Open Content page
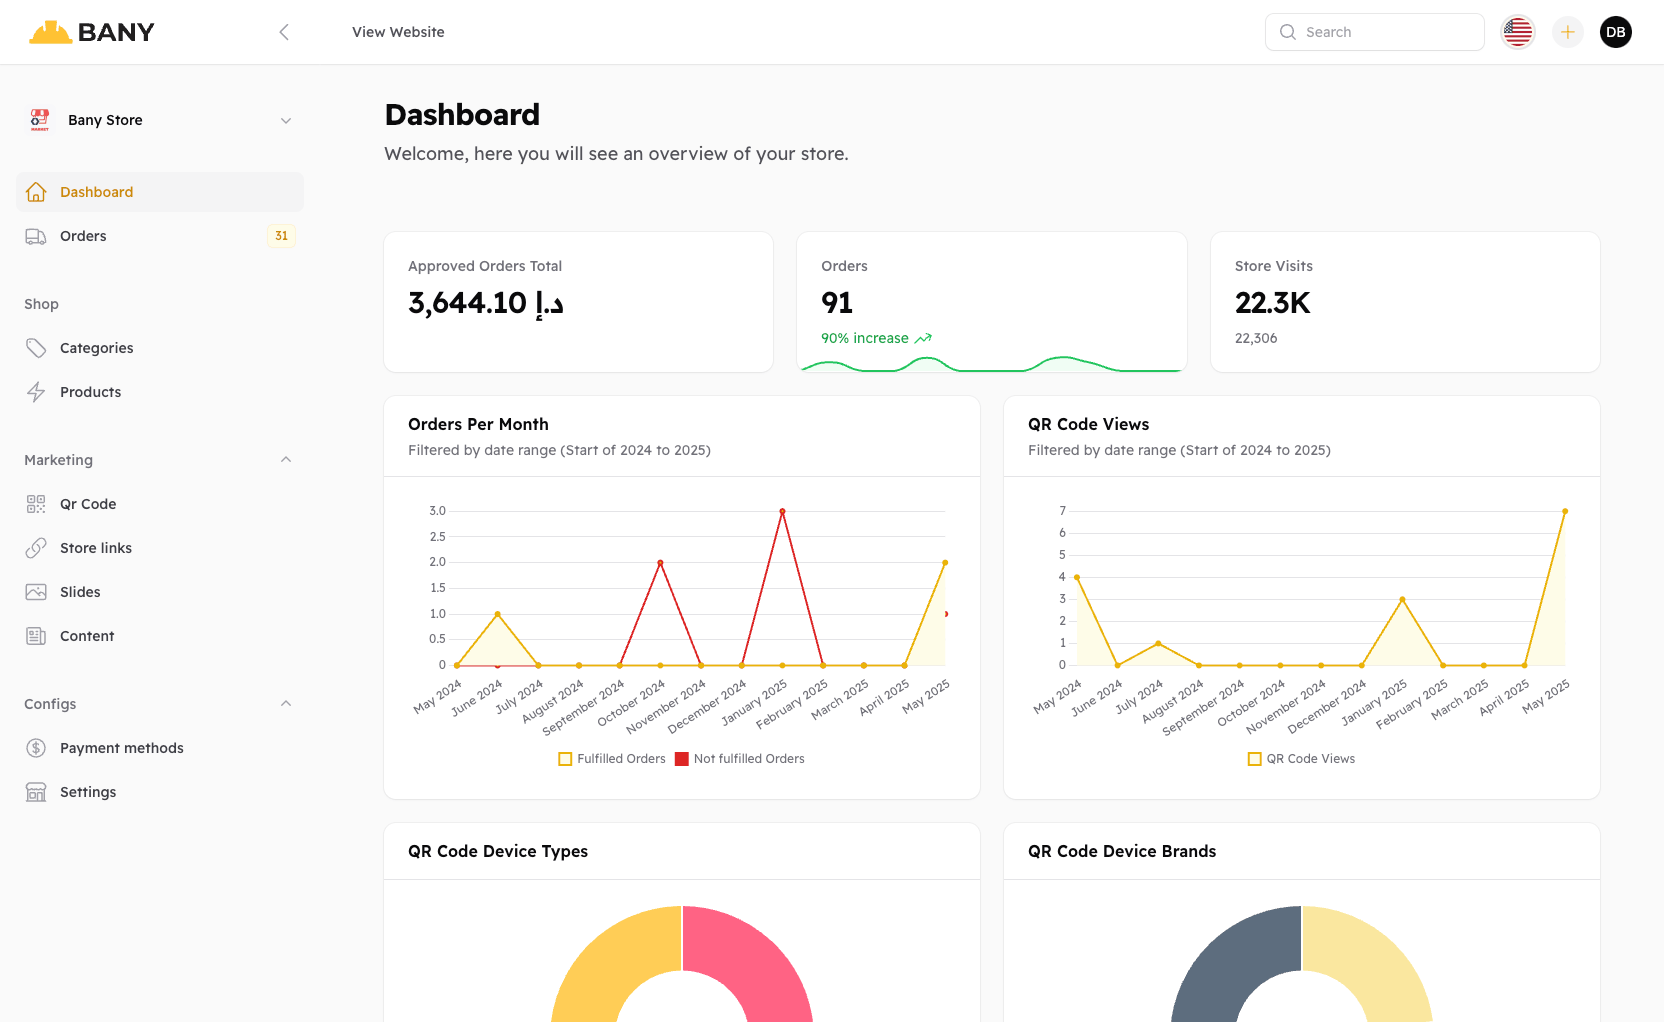 tap(160, 636)
